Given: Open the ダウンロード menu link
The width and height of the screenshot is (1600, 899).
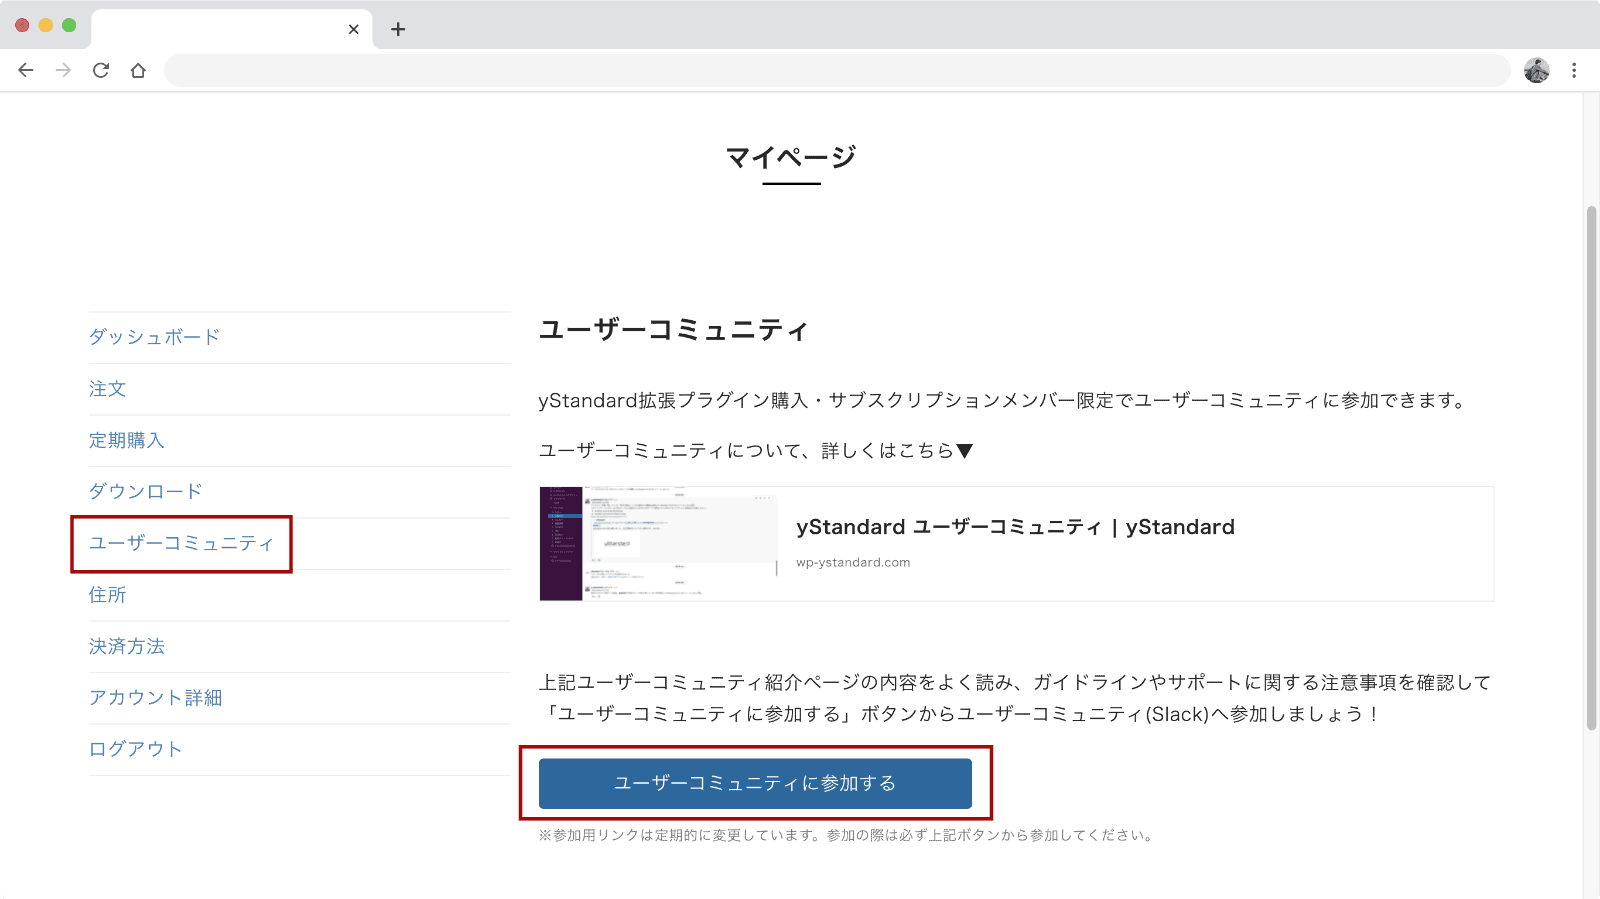Looking at the screenshot, I should click(146, 491).
